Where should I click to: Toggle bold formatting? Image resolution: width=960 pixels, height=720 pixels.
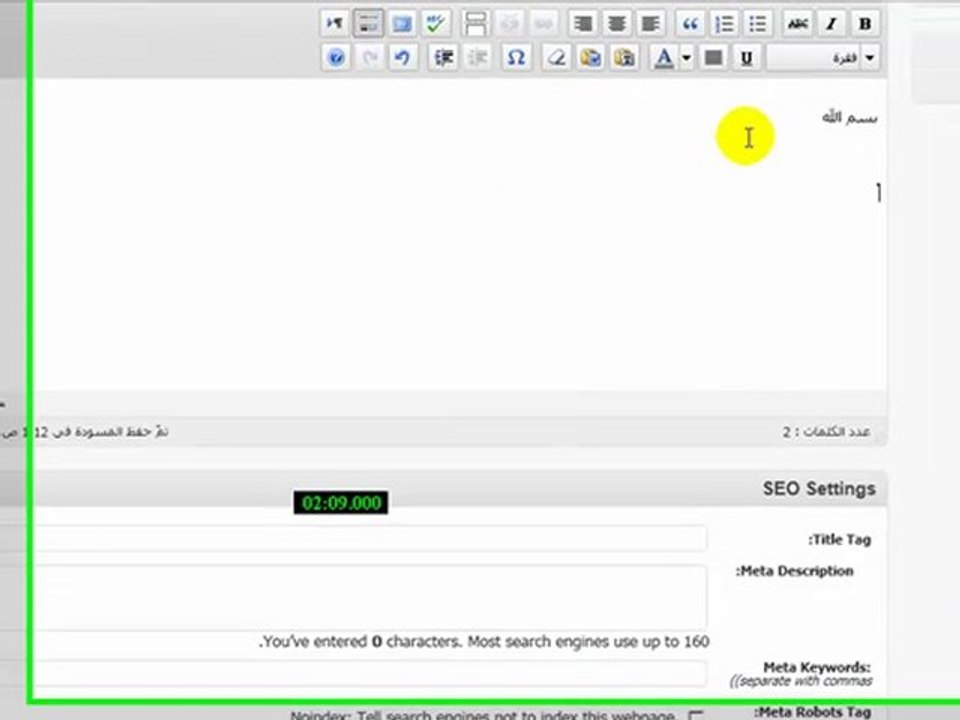coord(864,24)
